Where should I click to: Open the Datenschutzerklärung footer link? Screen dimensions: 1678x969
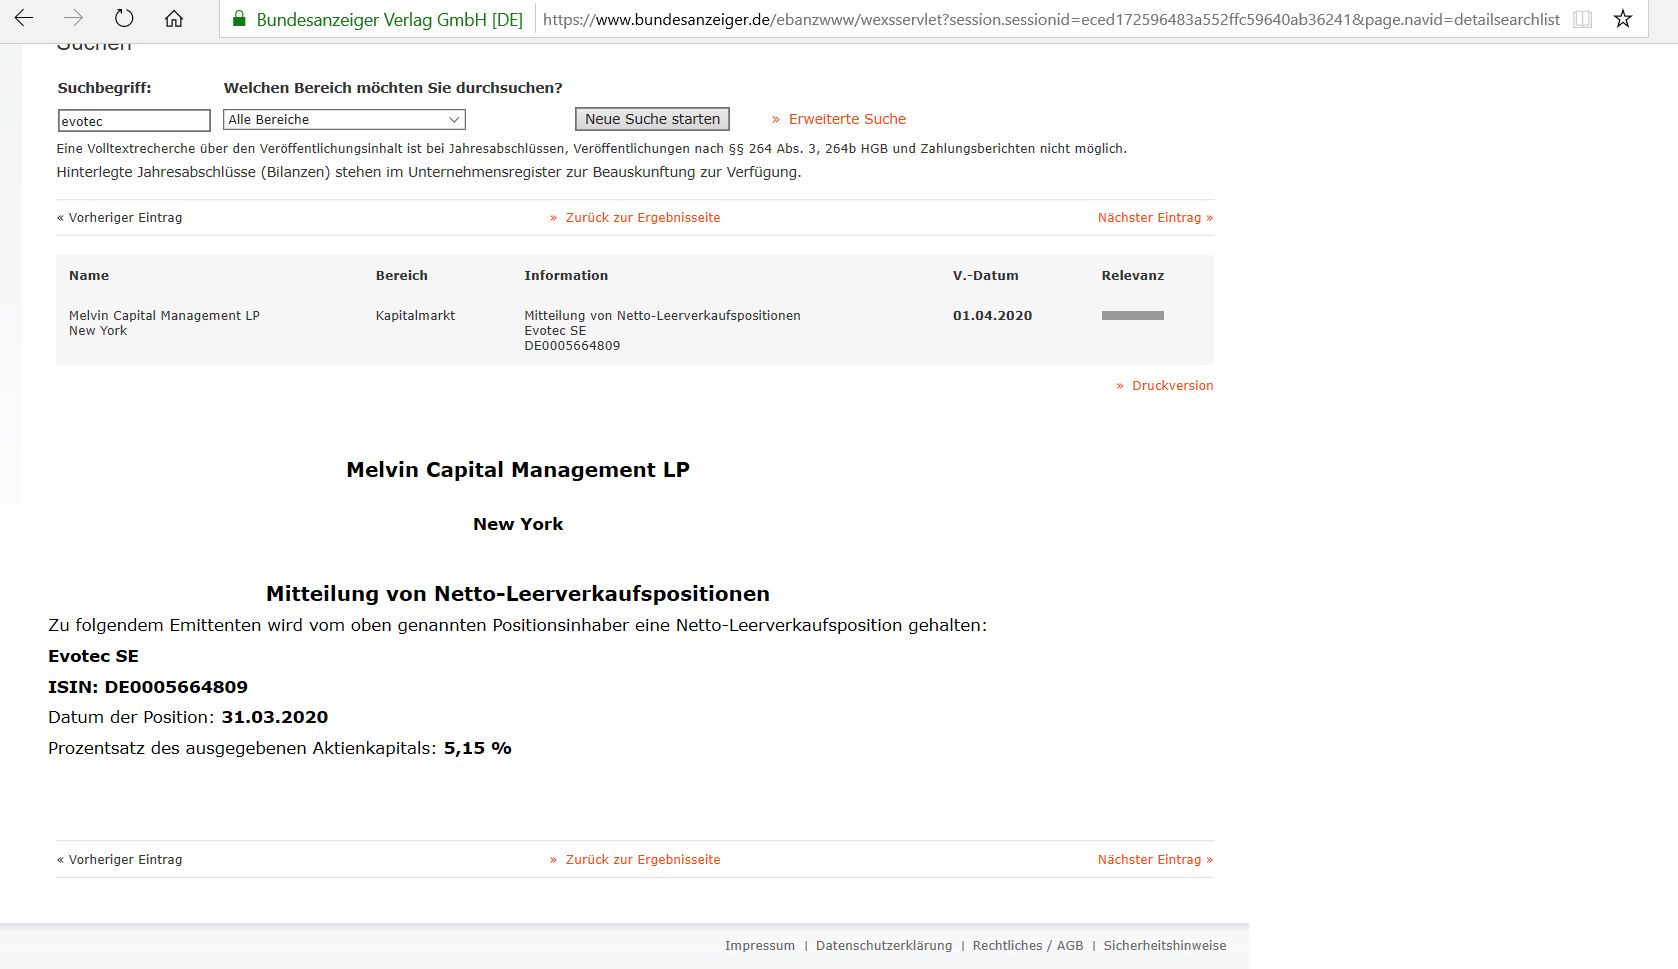pyautogui.click(x=884, y=945)
